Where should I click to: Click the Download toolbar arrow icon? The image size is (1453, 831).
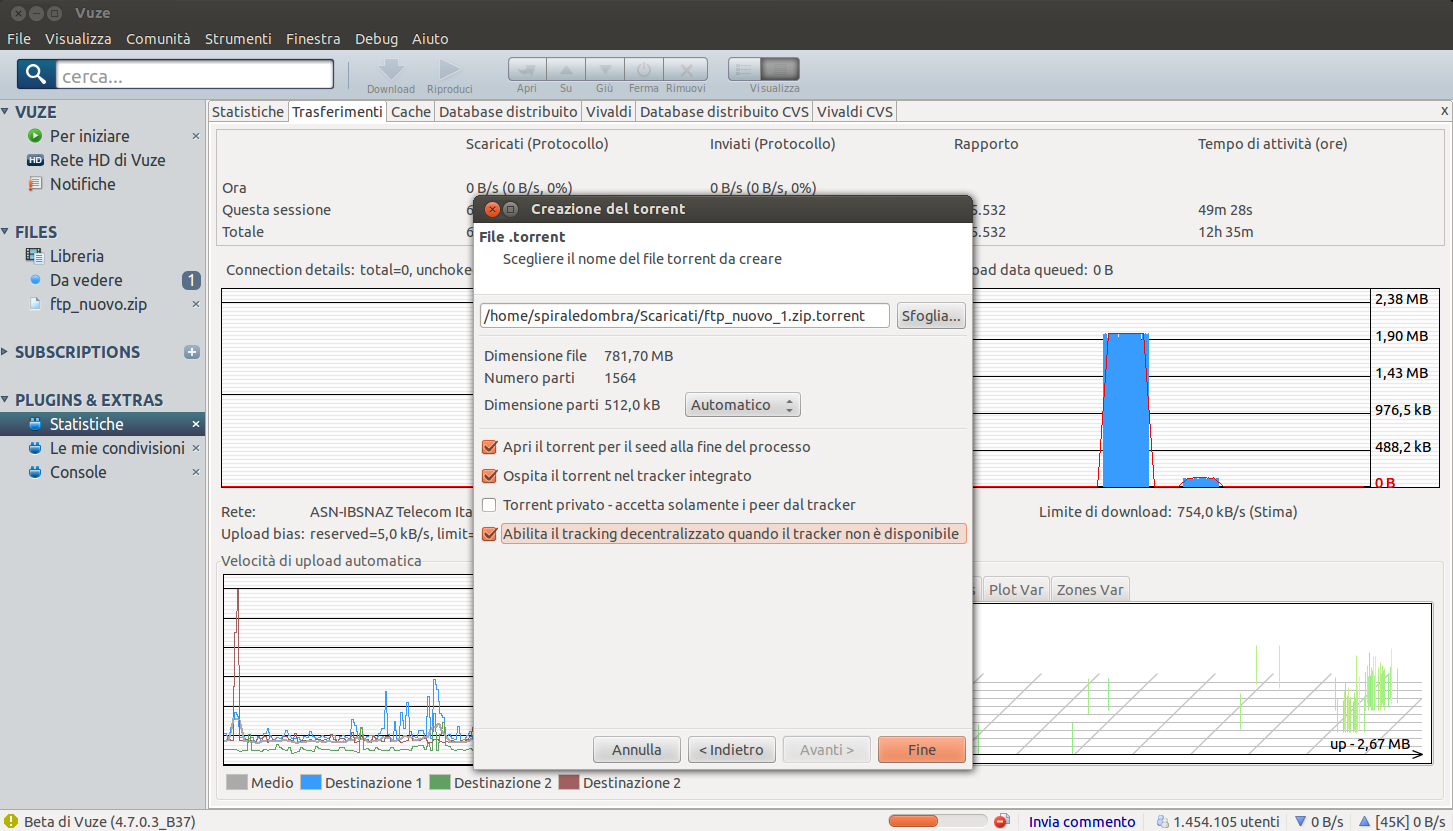(x=391, y=70)
